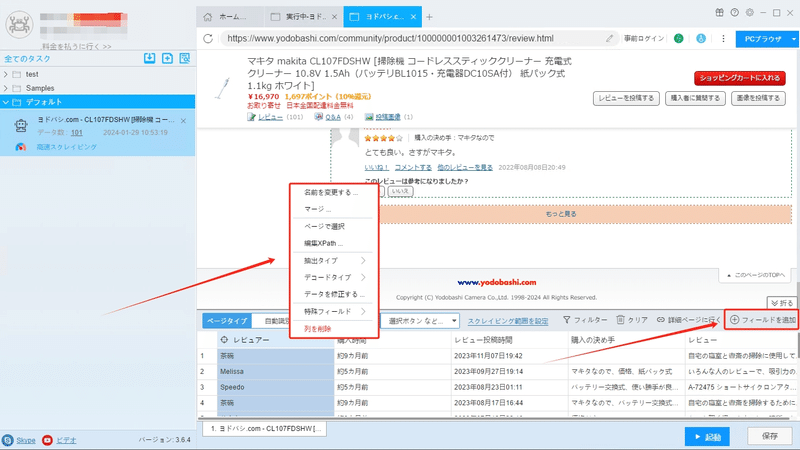Viewport: 800px width, 450px height.
Task: Collapse the デフォルト folder
Action: 6,102
